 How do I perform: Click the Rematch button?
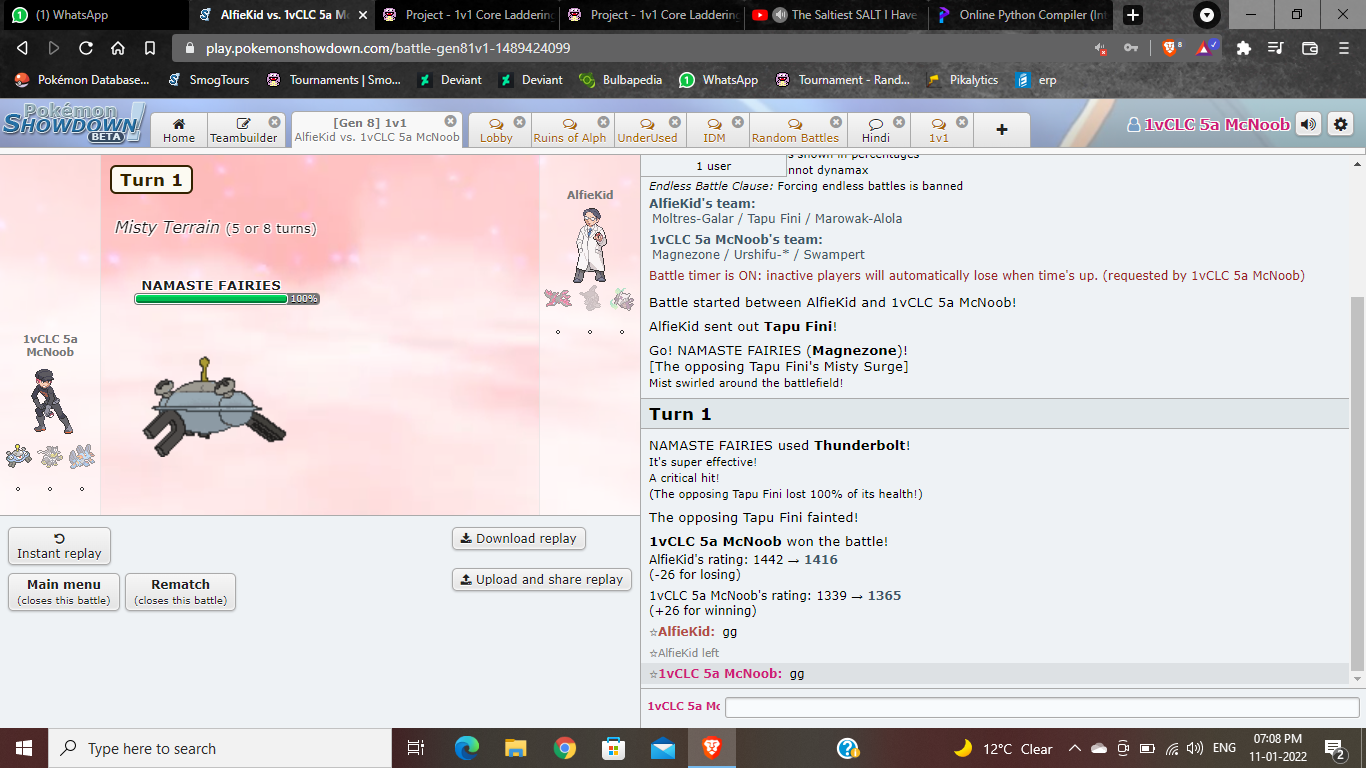[x=180, y=592]
